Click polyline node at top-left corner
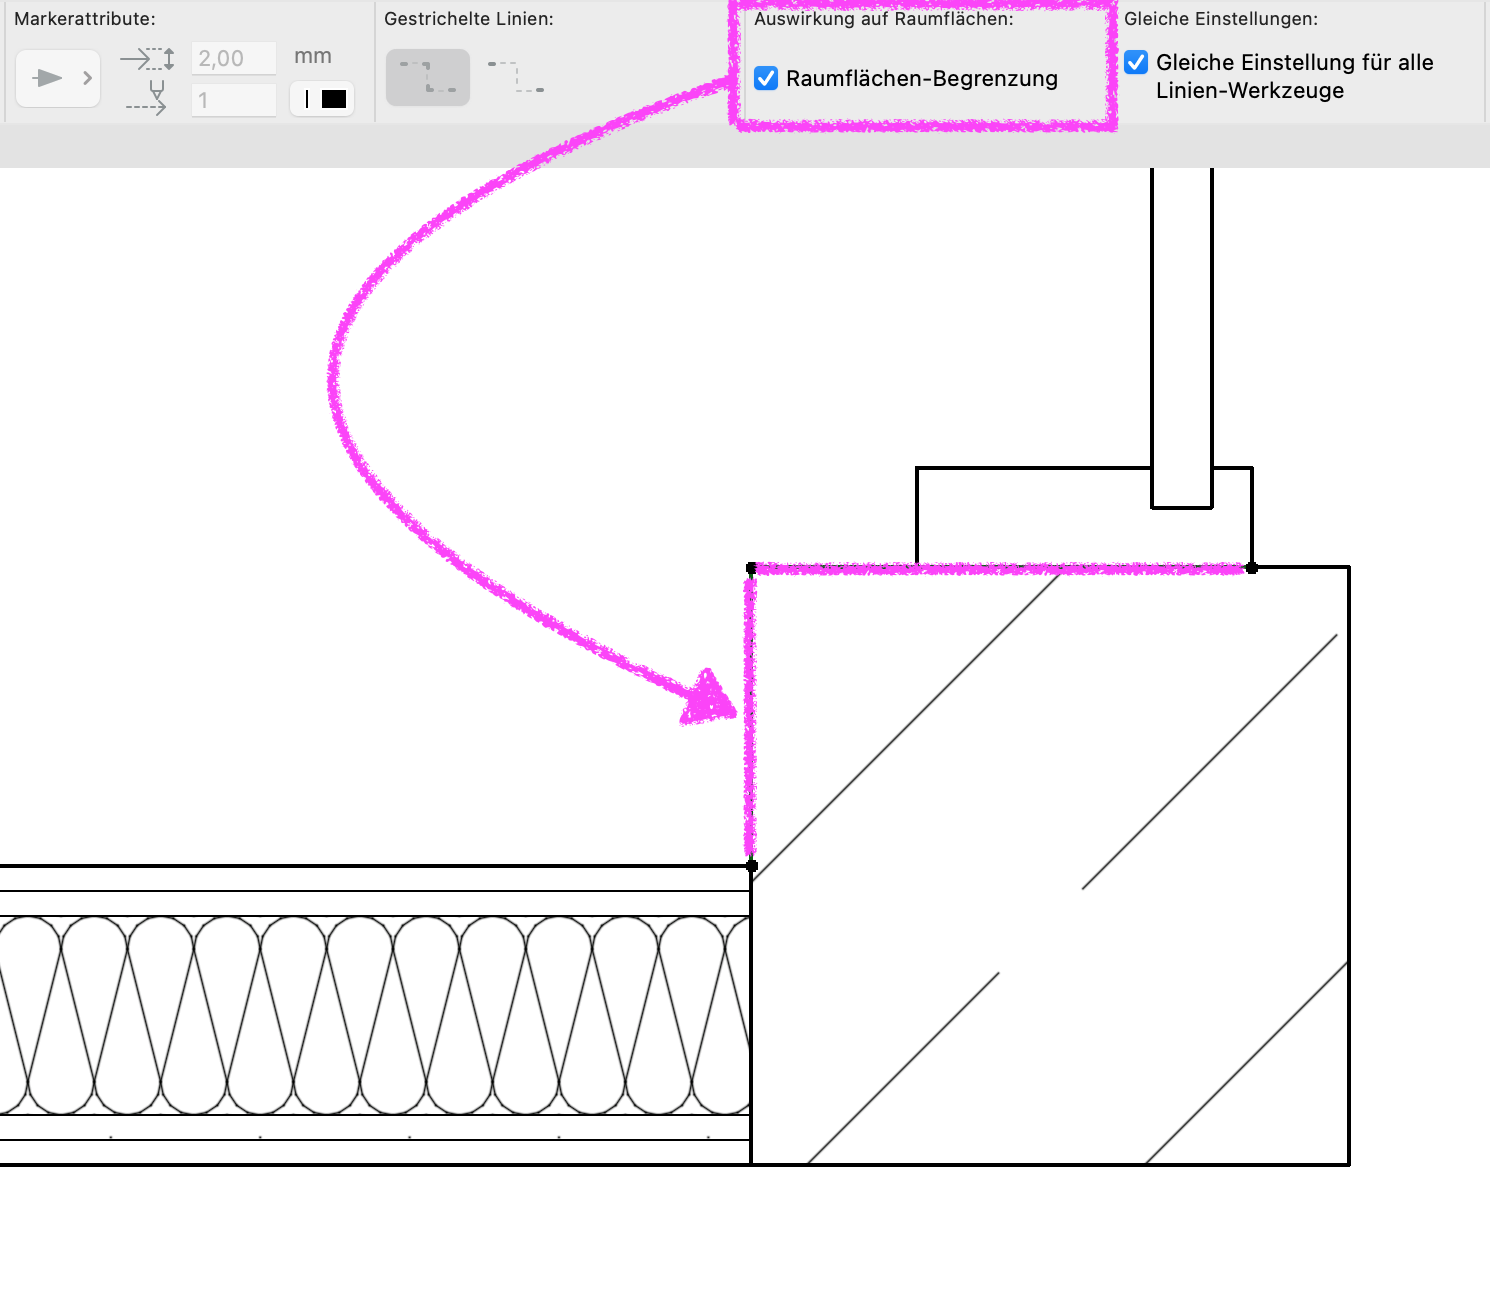This screenshot has width=1490, height=1296. point(752,568)
